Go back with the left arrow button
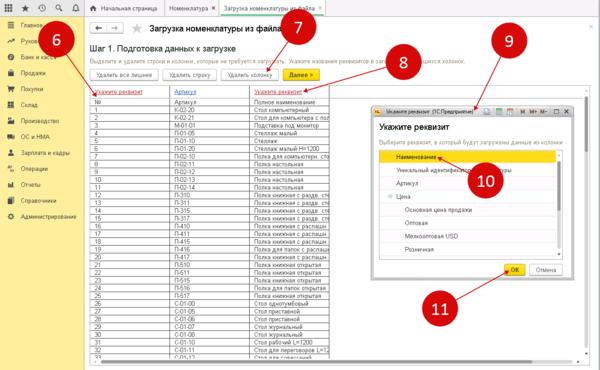The image size is (600, 370). click(98, 28)
